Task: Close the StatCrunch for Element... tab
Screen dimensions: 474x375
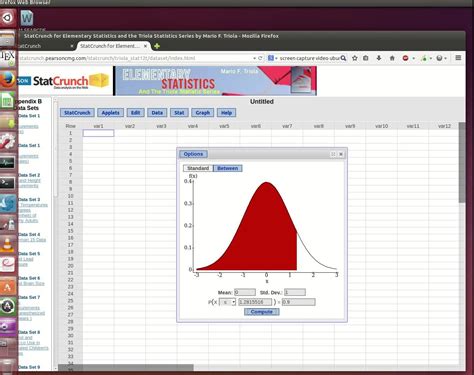Action: pyautogui.click(x=145, y=46)
